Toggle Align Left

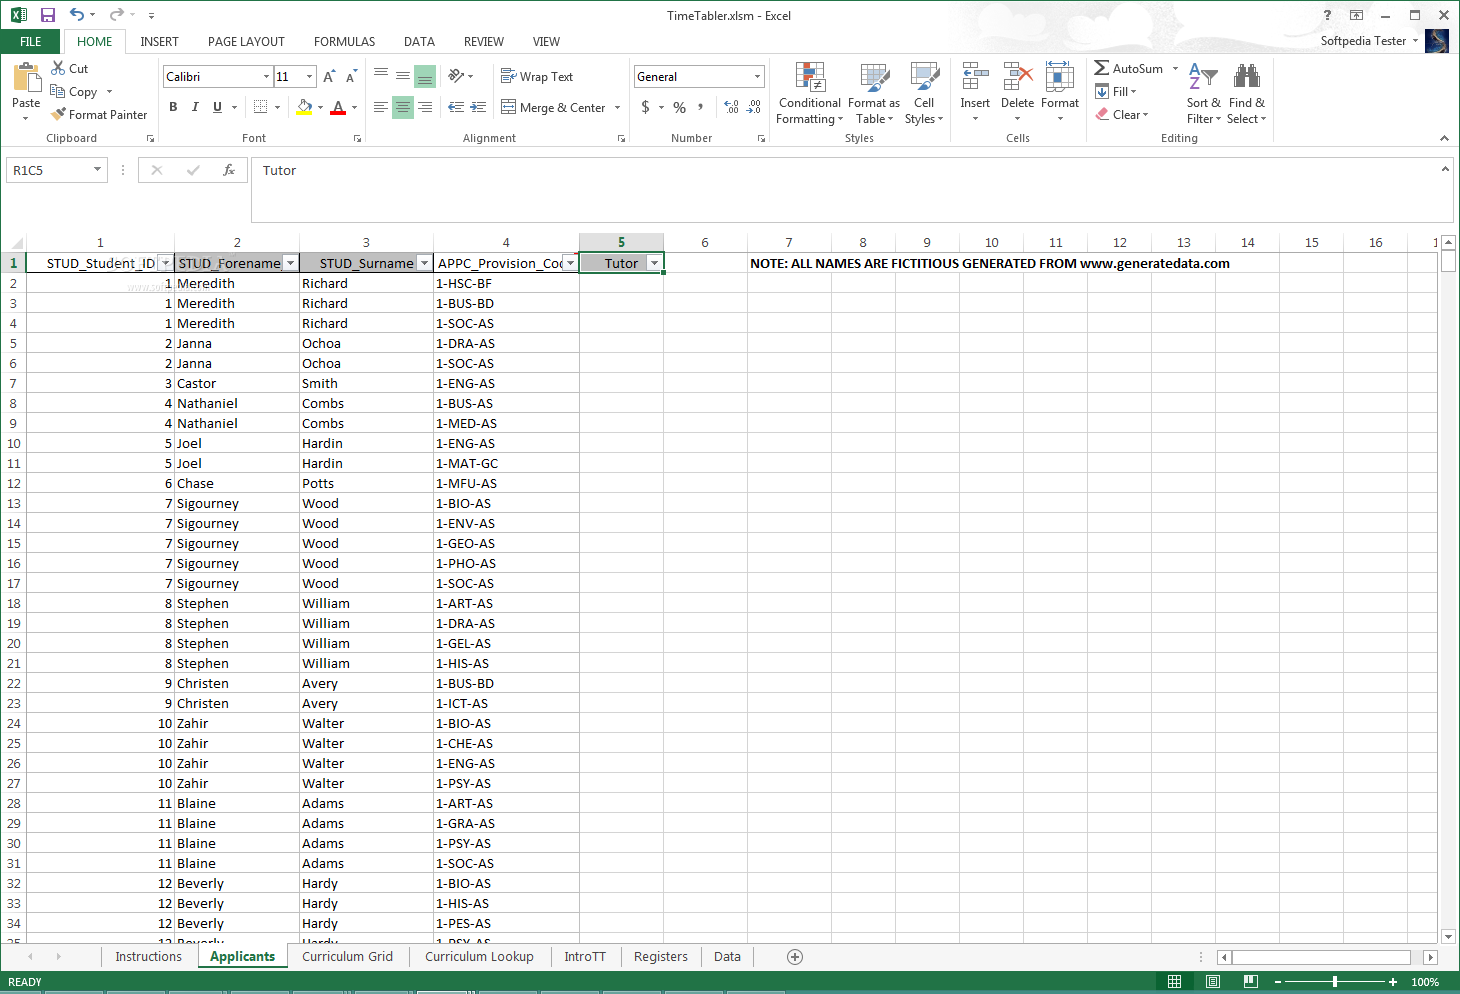[x=380, y=107]
